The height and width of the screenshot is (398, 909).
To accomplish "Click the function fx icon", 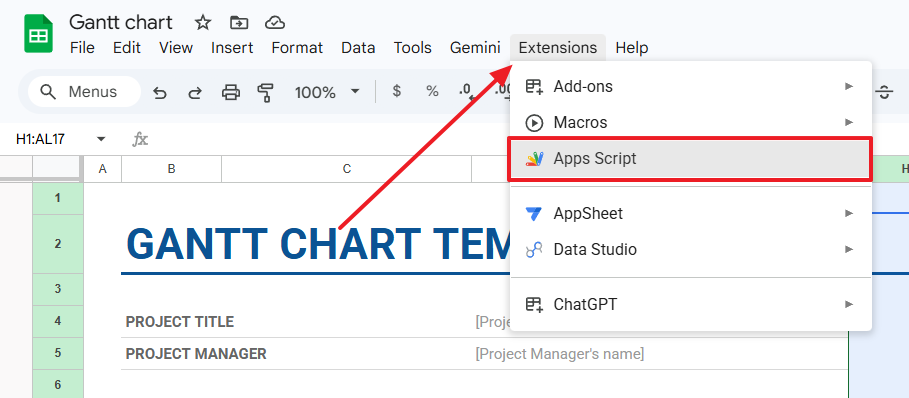I will (140, 139).
